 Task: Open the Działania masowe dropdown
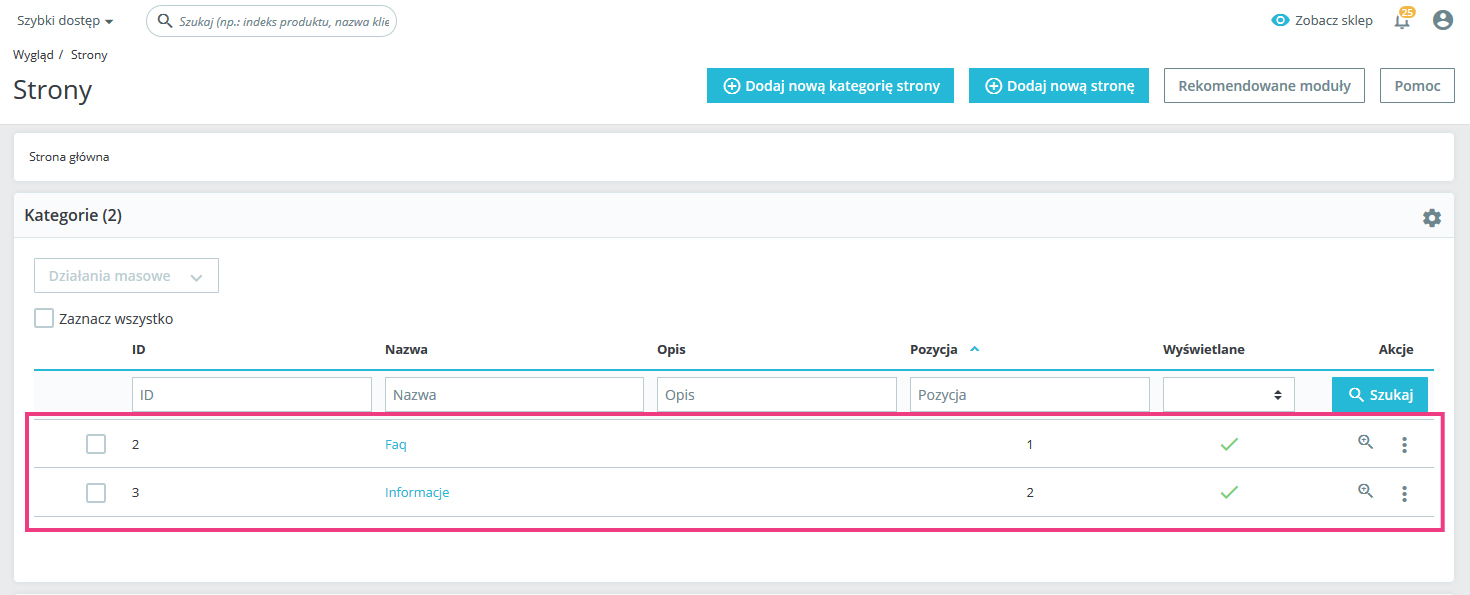126,276
